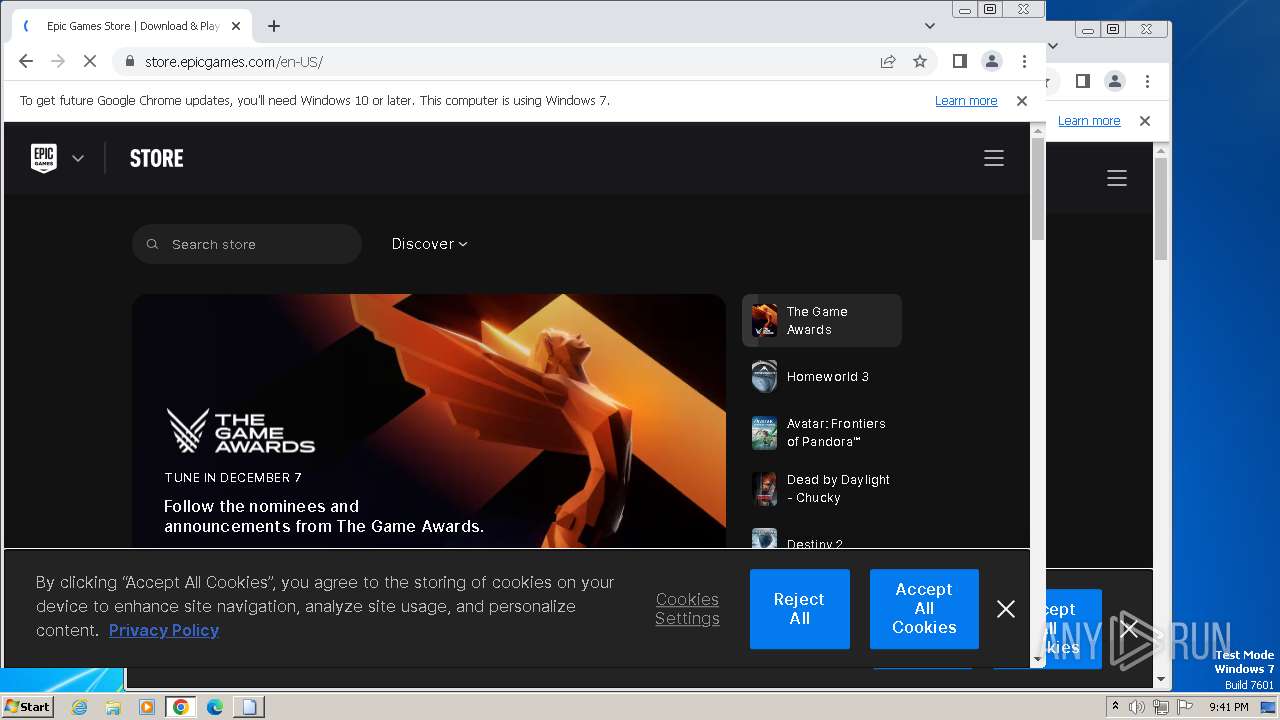
Task: Show hidden tray icons arrow
Action: tap(1115, 707)
